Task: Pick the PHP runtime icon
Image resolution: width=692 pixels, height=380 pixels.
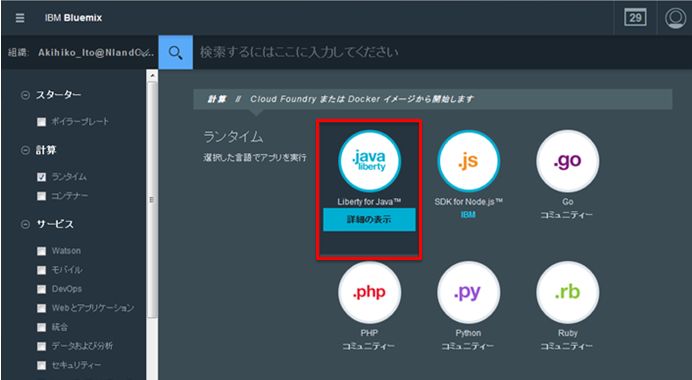Action: (x=369, y=292)
